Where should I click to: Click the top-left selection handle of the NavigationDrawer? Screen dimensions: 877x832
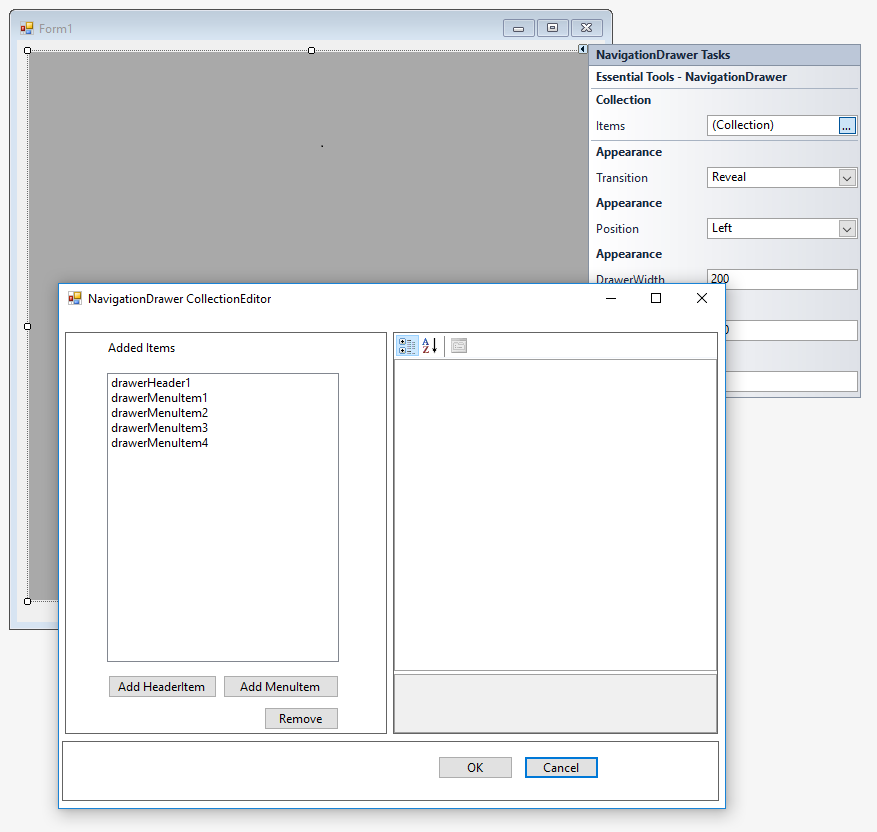point(27,50)
